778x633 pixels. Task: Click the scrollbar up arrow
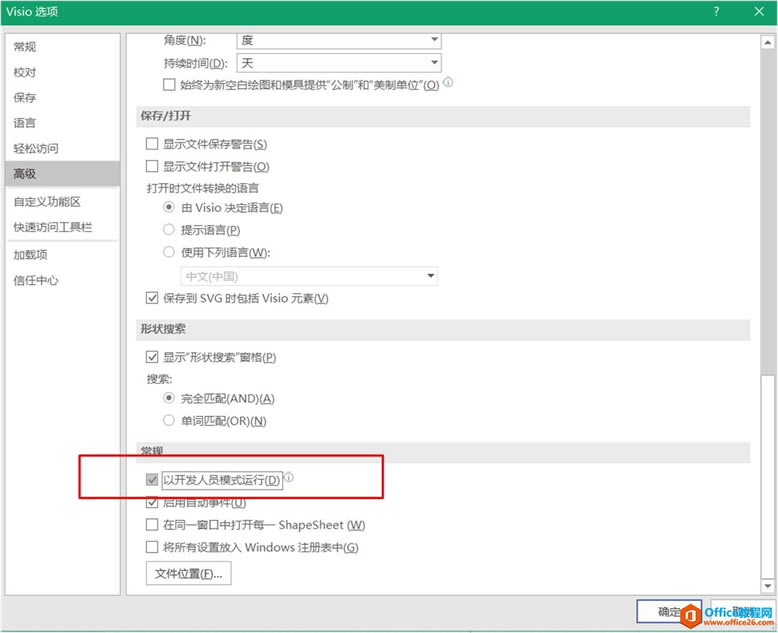point(768,43)
